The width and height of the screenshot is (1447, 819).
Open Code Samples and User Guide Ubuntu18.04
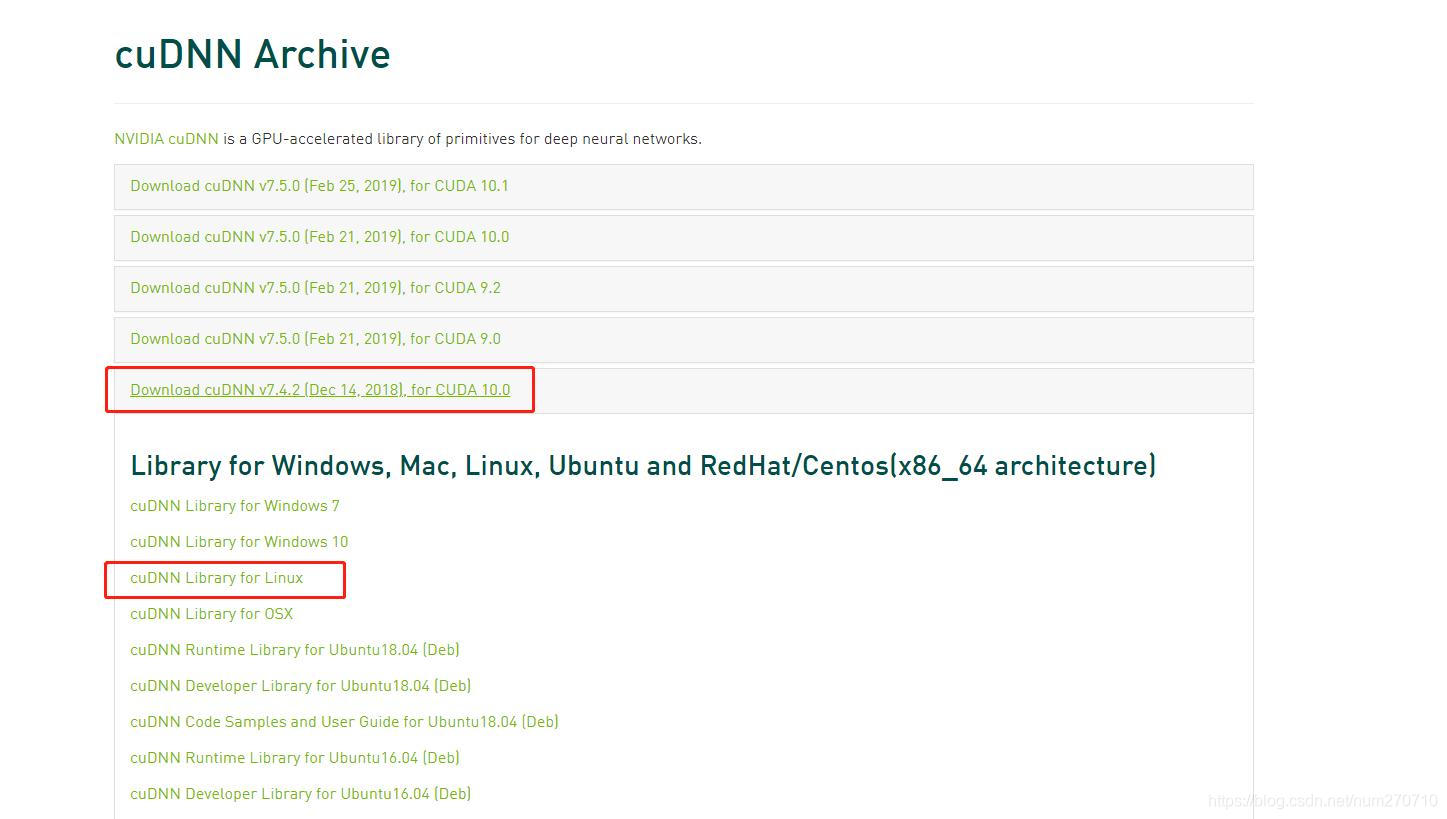(344, 722)
